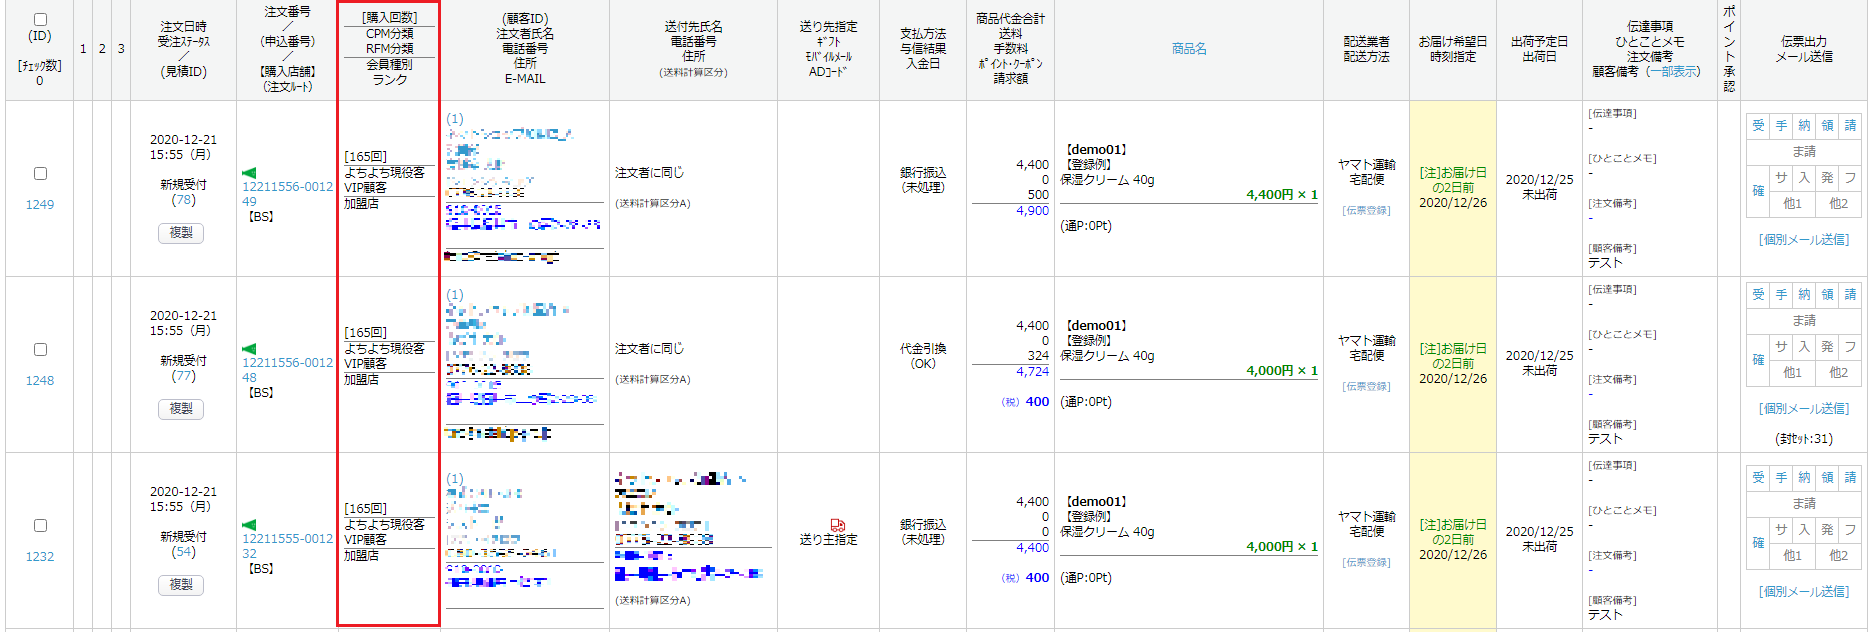Open estimate ID (78) link

pos(183,200)
